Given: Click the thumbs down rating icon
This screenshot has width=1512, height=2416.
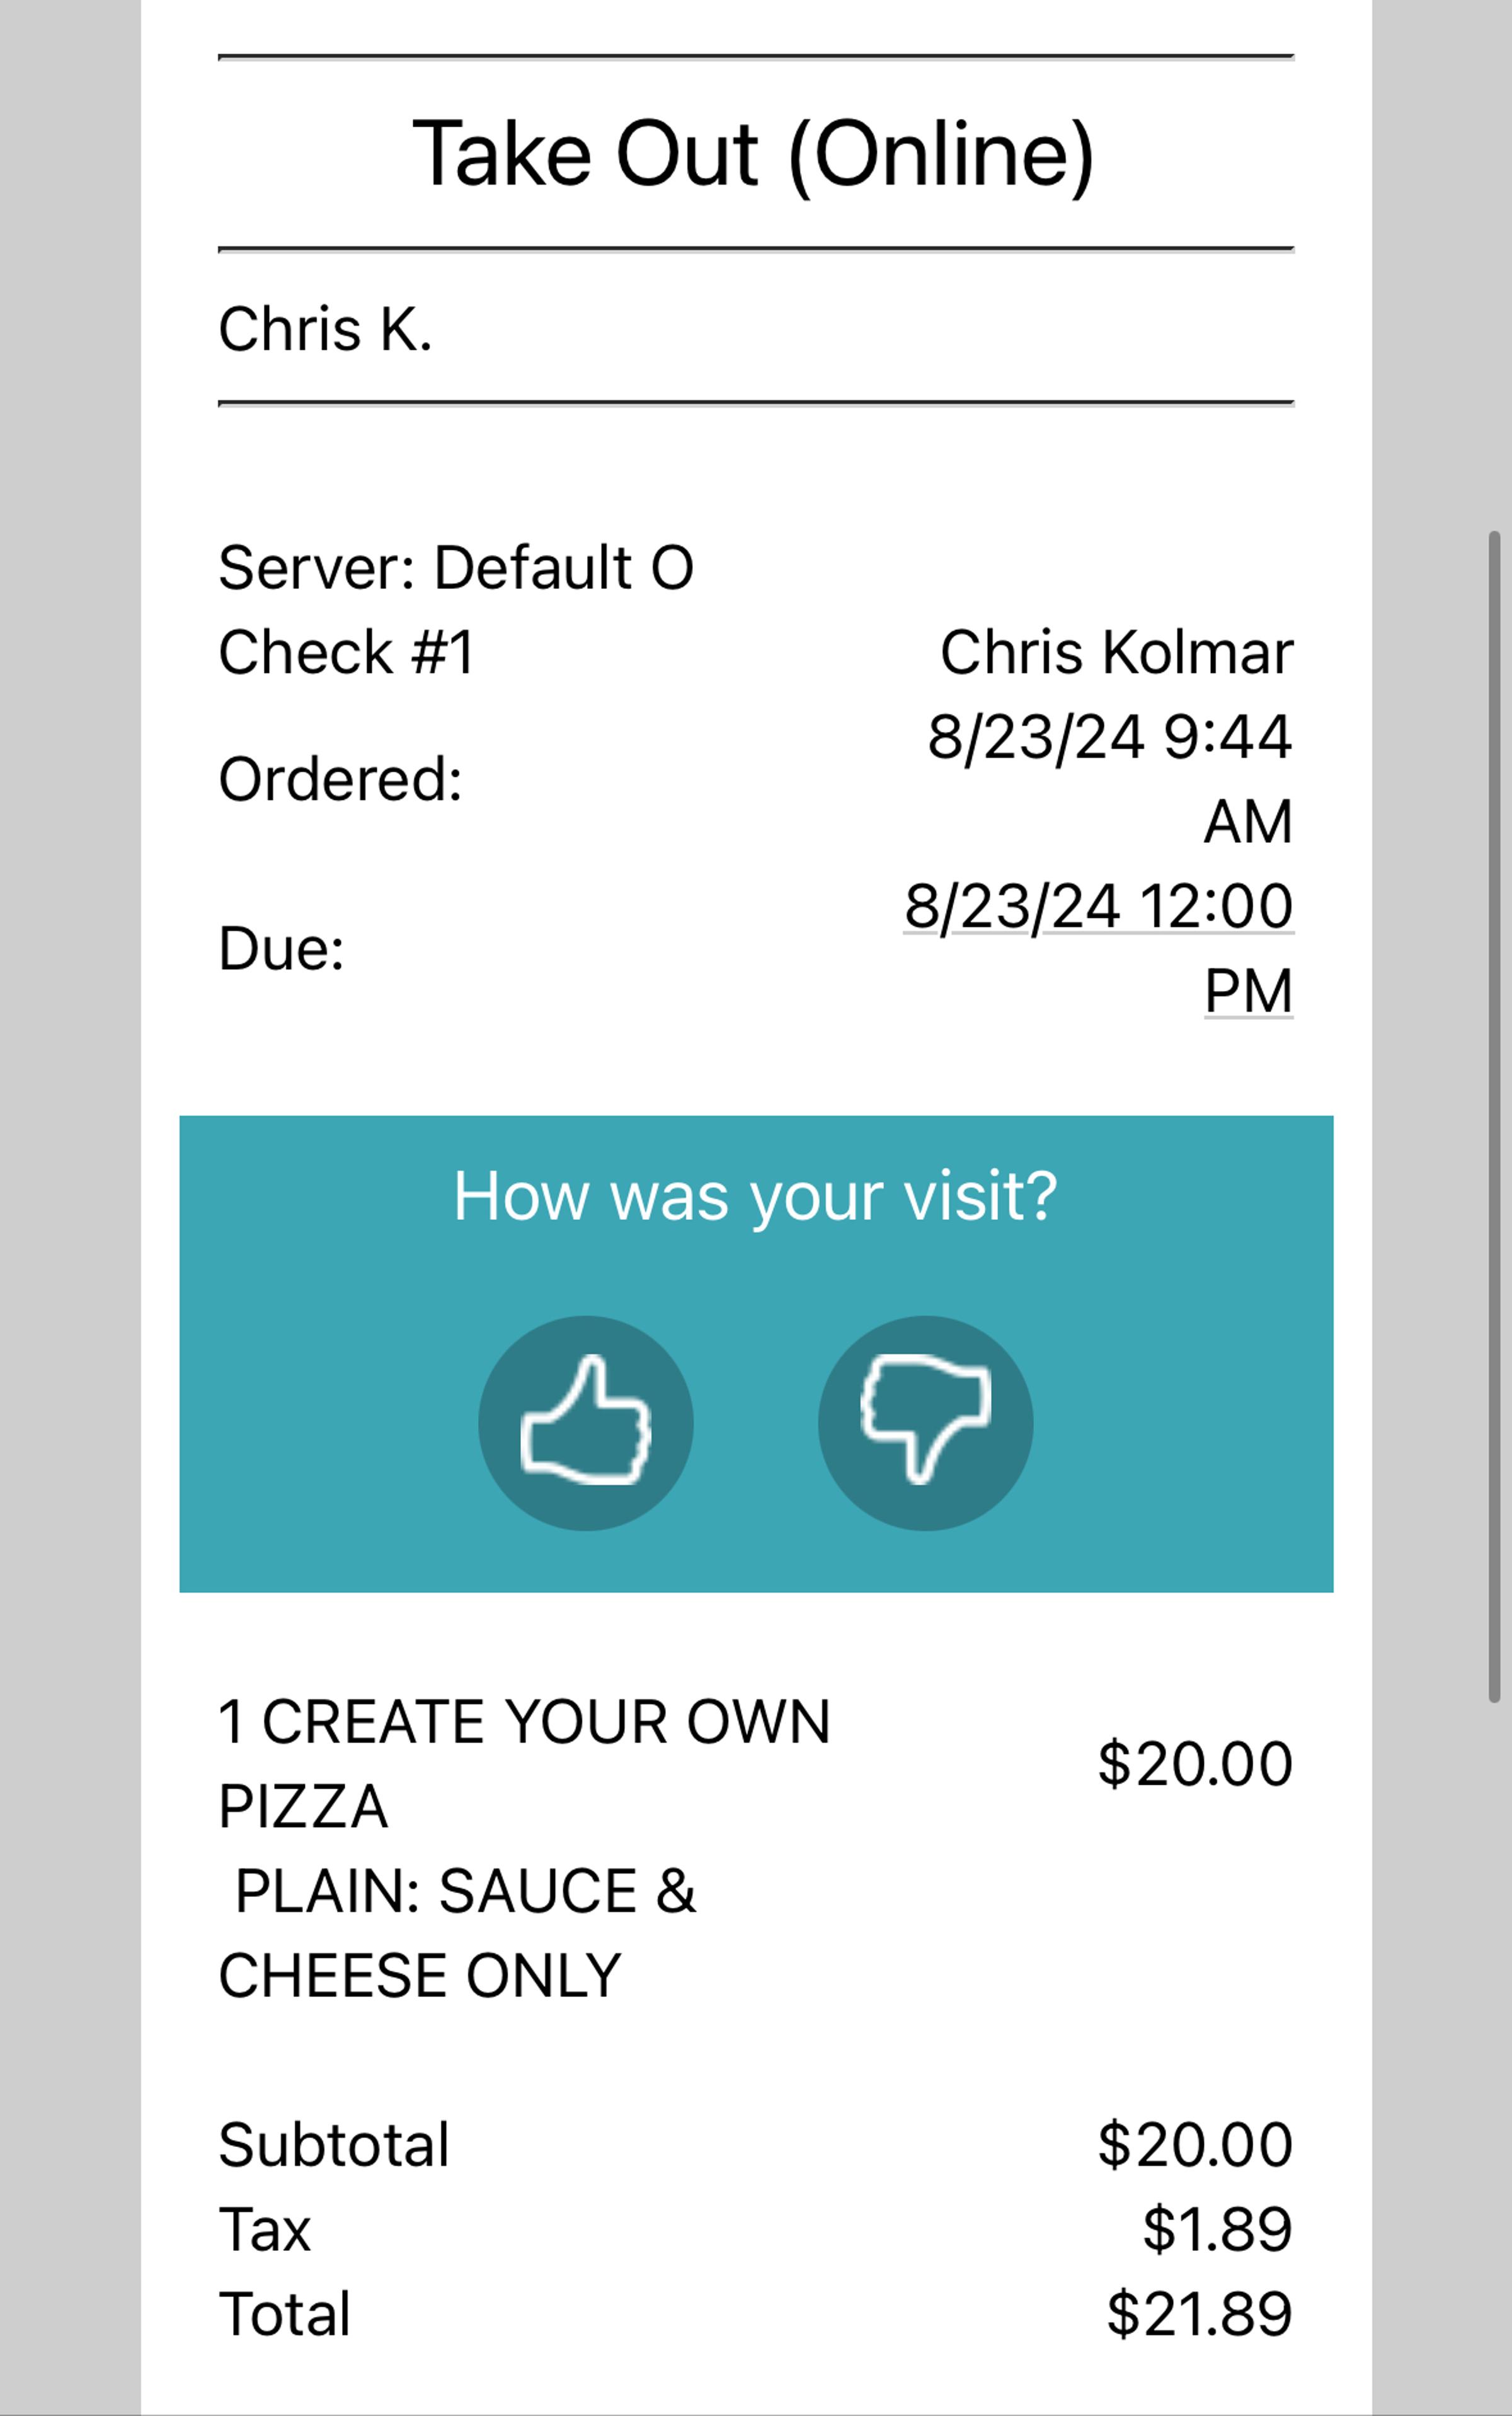Looking at the screenshot, I should [x=925, y=1422].
